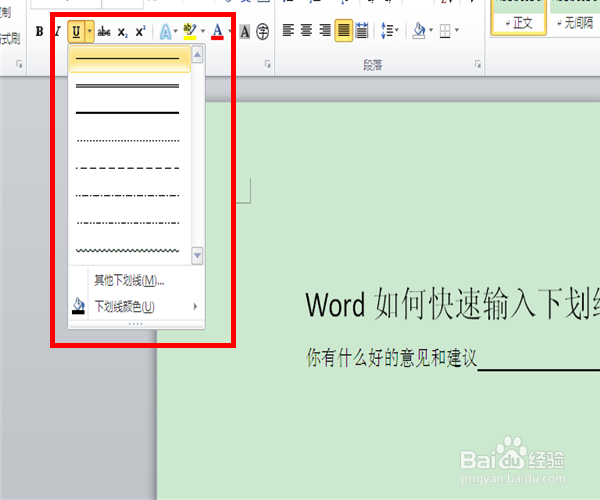Click document heading Word 如何快速输入下划线

pyautogui.click(x=453, y=304)
